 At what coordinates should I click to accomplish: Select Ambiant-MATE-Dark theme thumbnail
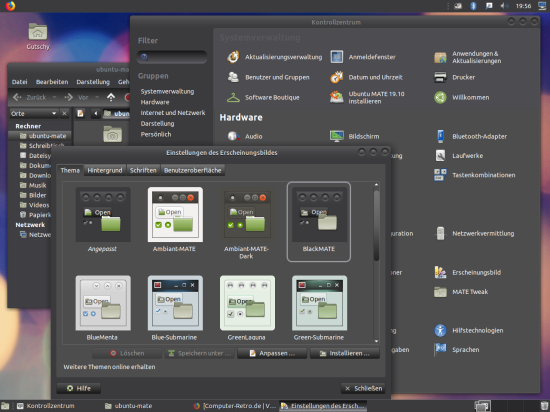247,214
